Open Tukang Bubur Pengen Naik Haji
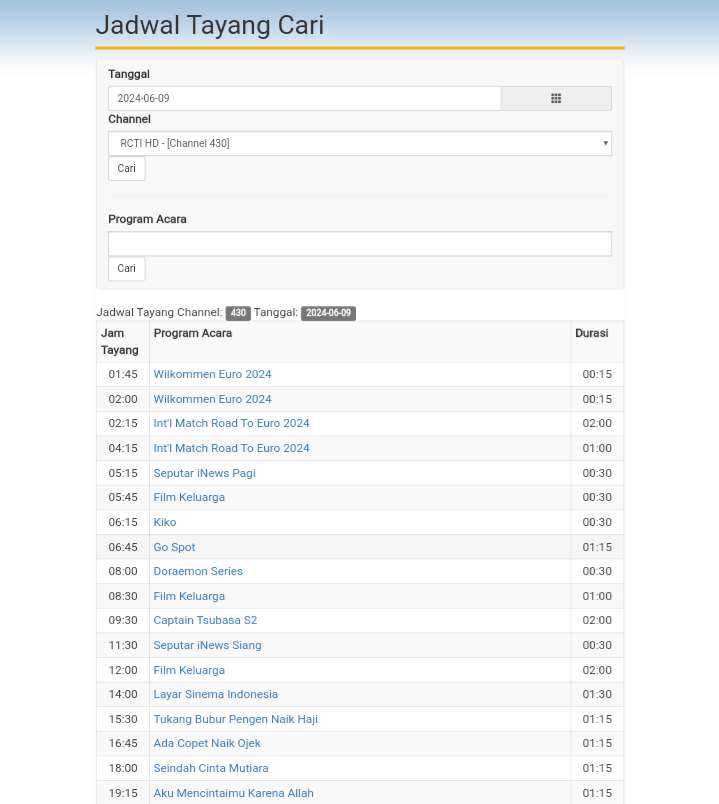719x804 pixels. 235,719
